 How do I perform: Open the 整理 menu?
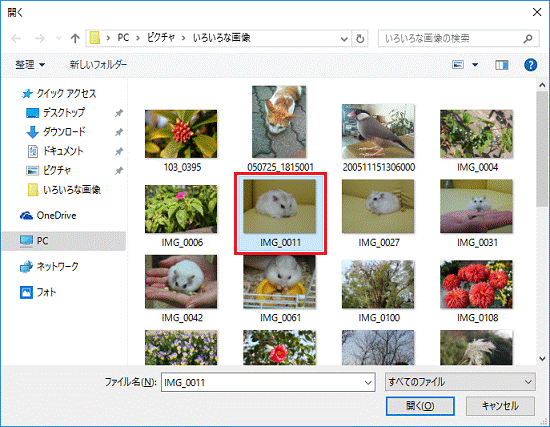(x=30, y=65)
